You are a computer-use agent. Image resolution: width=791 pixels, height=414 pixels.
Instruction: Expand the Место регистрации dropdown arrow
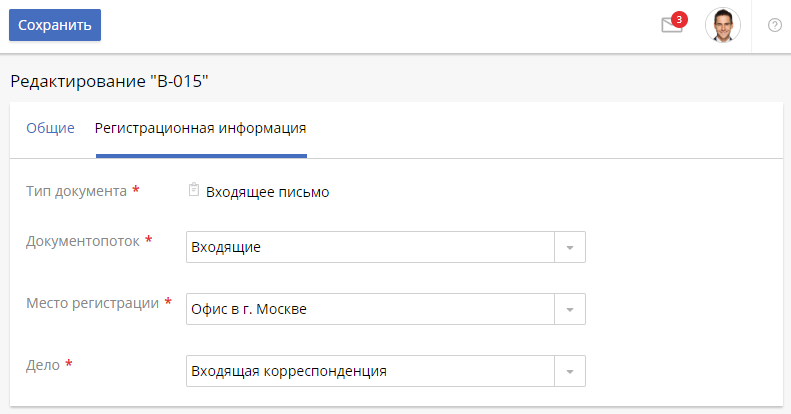[x=570, y=309]
